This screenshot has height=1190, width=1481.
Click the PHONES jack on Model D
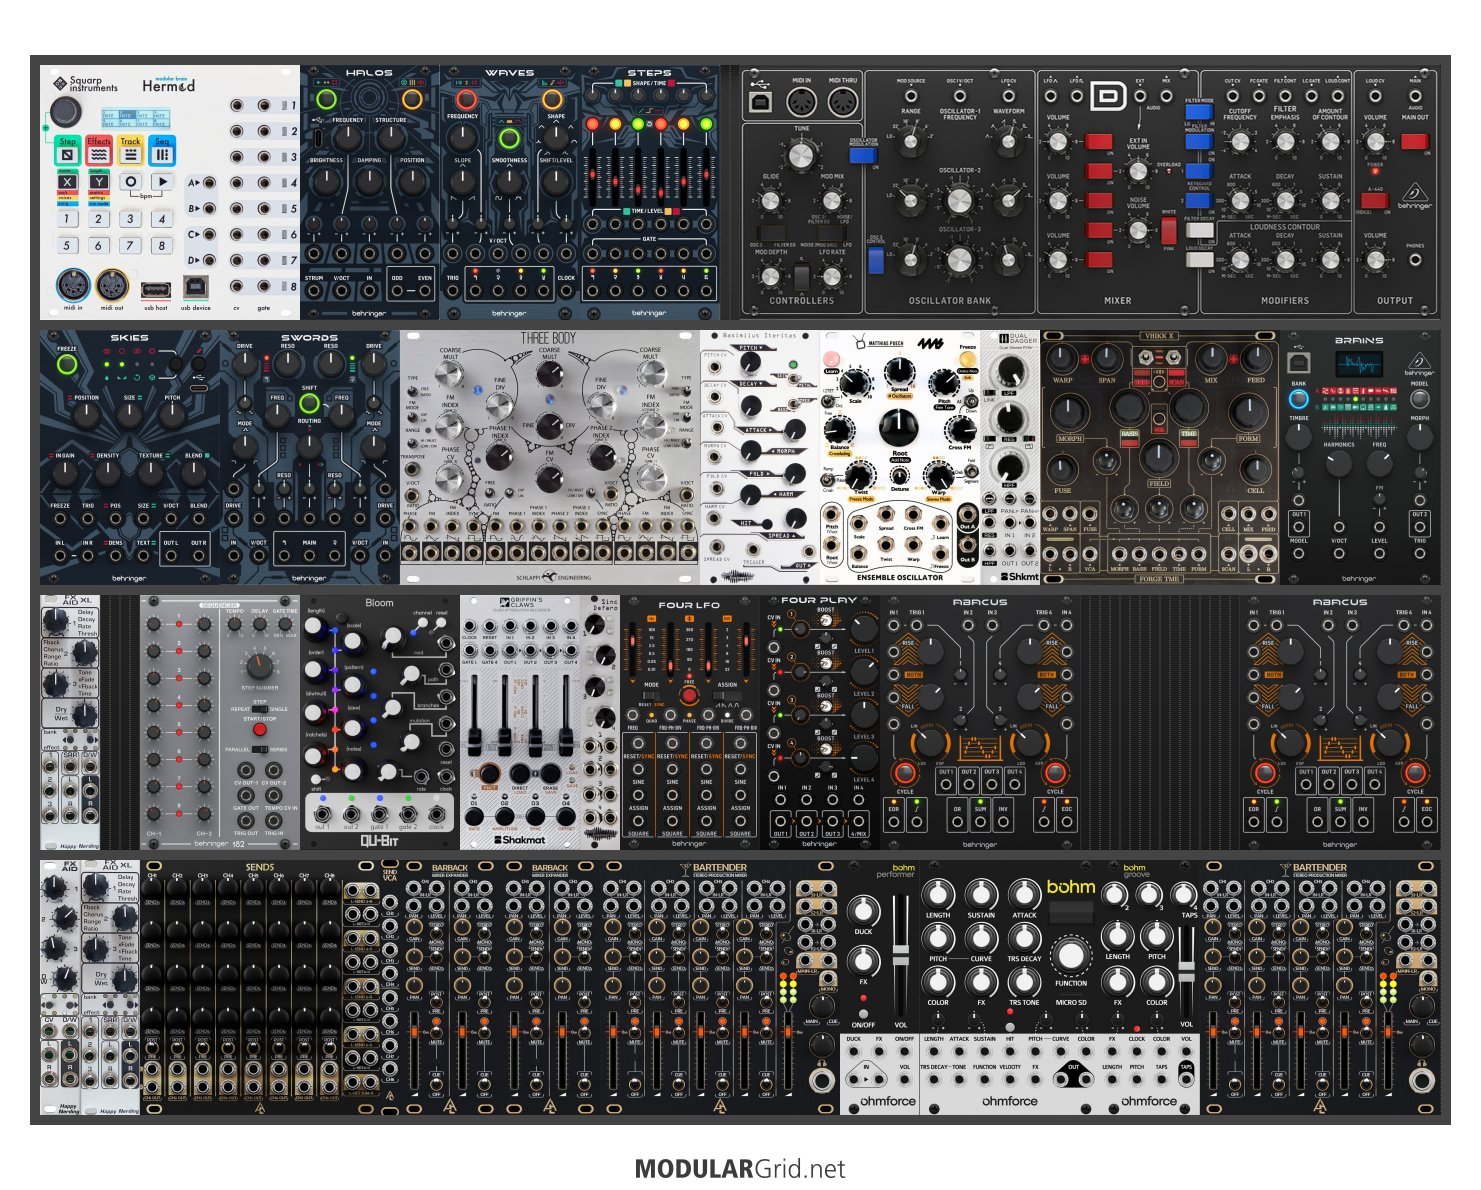[x=1415, y=260]
